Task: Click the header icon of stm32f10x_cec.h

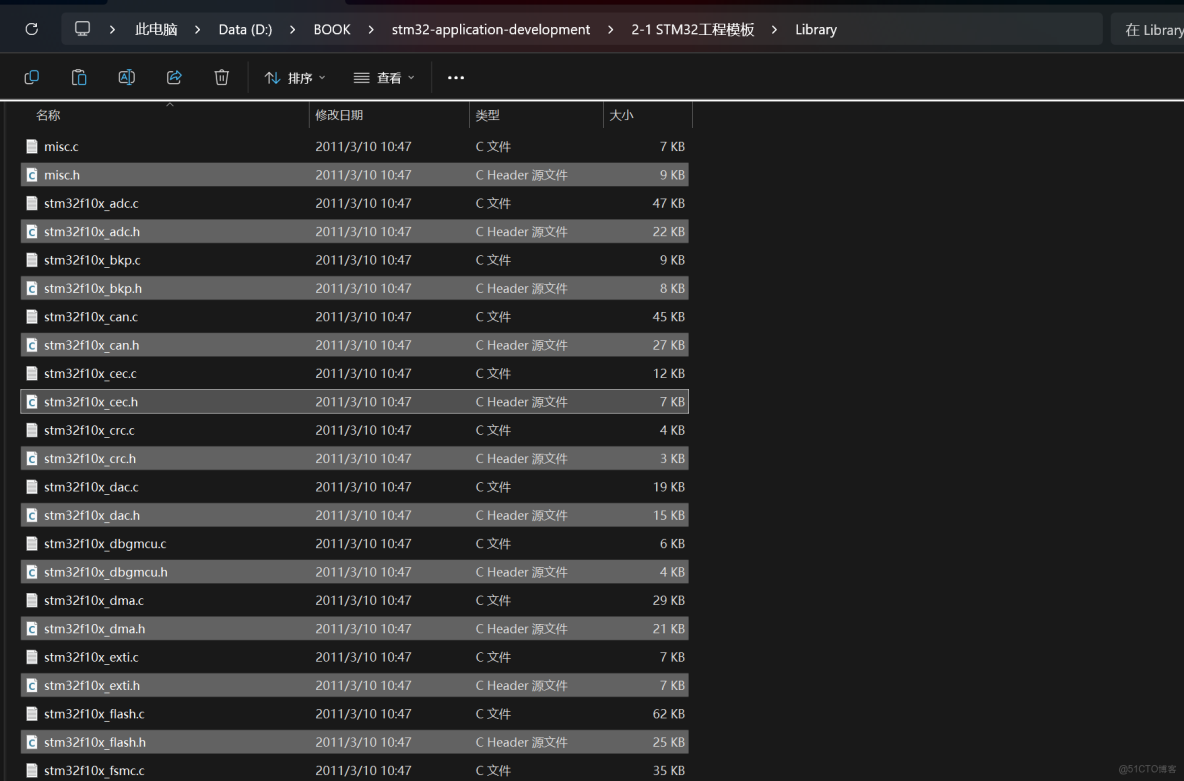Action: (32, 402)
